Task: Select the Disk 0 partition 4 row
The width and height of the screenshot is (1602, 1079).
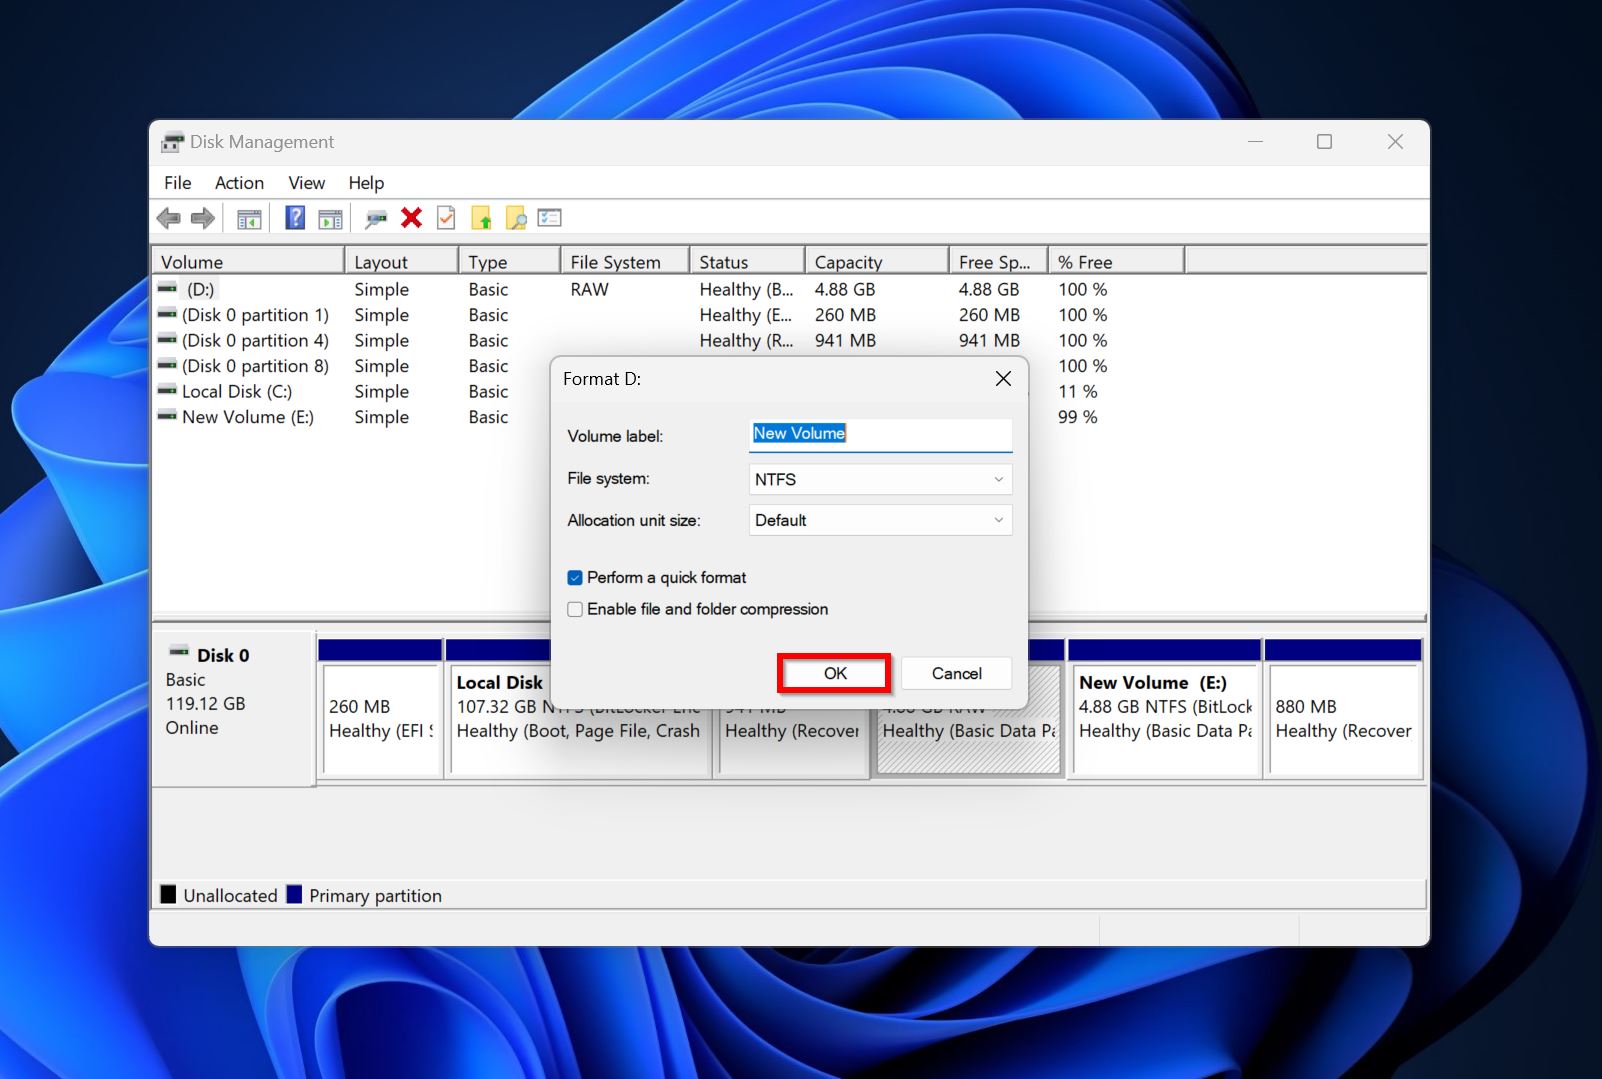Action: [x=255, y=340]
